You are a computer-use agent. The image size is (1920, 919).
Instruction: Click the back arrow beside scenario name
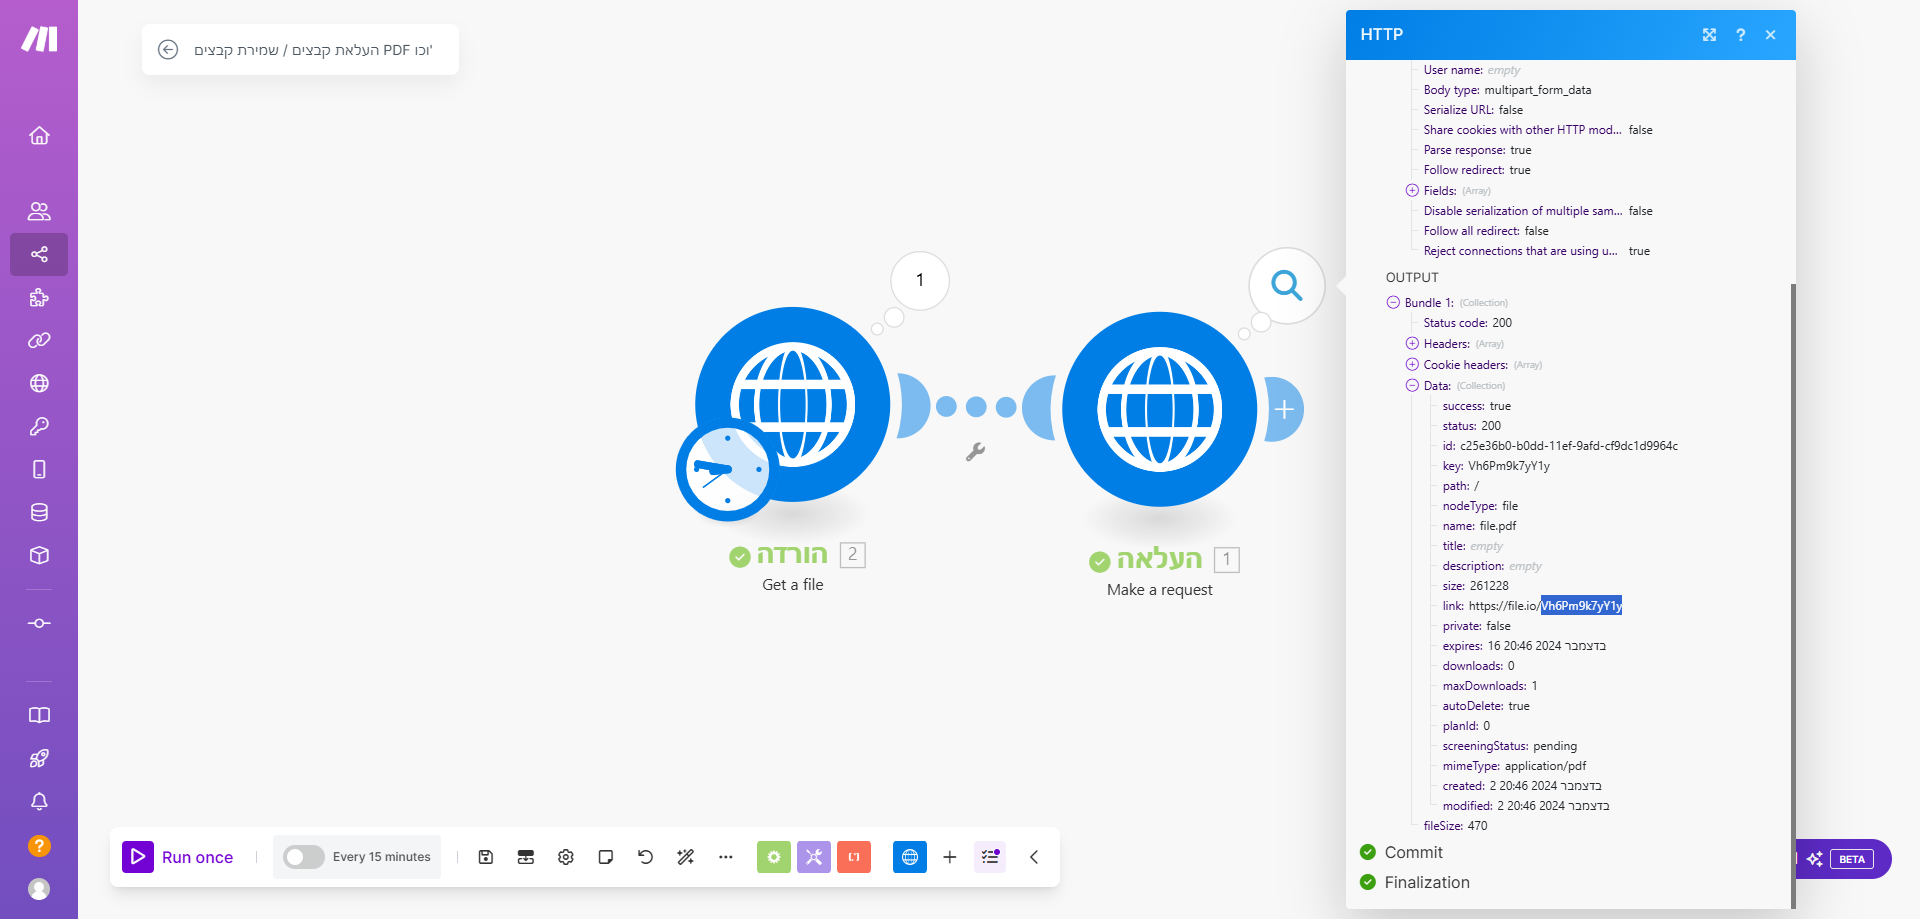tap(168, 50)
